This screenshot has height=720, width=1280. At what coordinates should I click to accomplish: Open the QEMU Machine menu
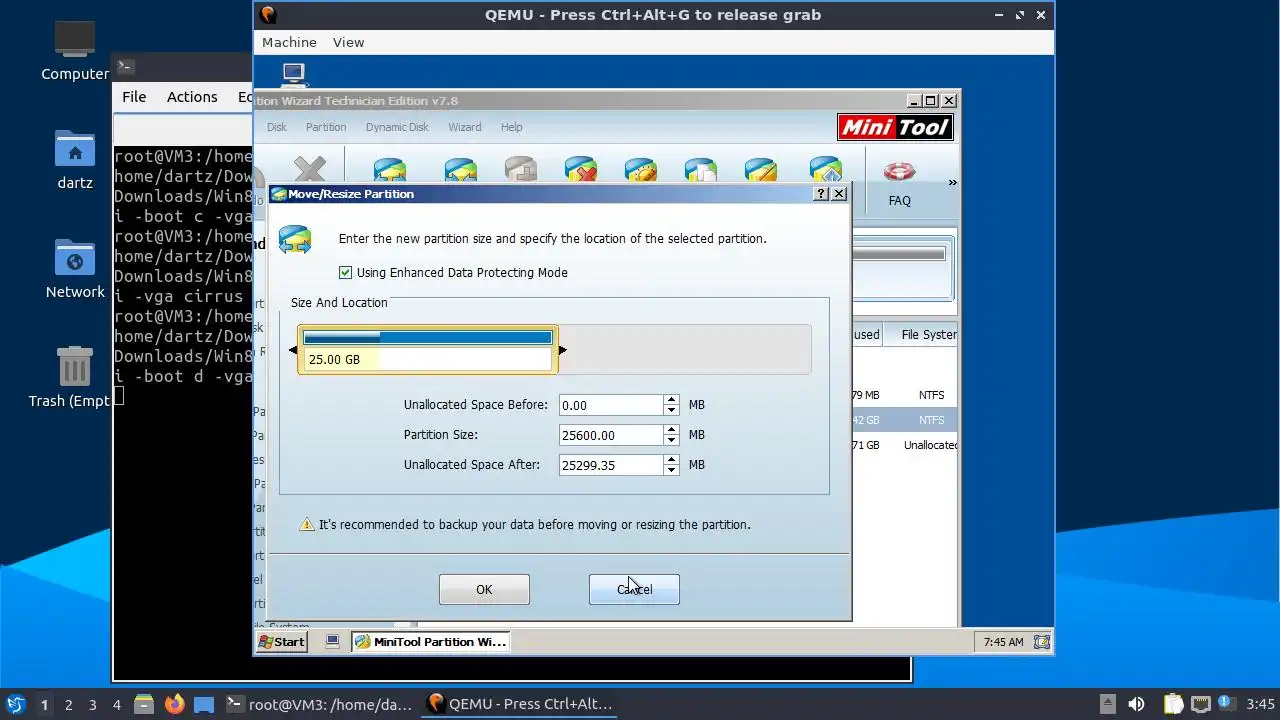click(289, 42)
